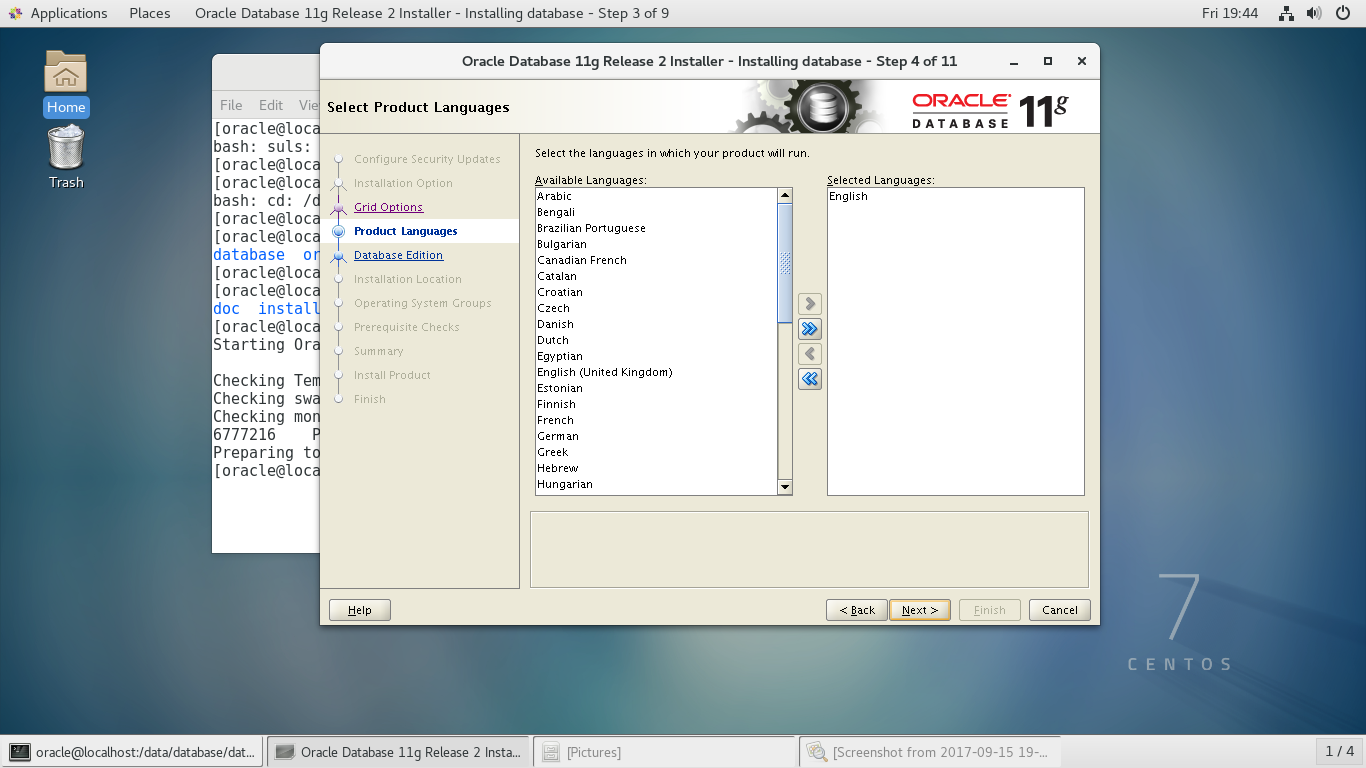Open the Trash desktop icon

click(66, 156)
